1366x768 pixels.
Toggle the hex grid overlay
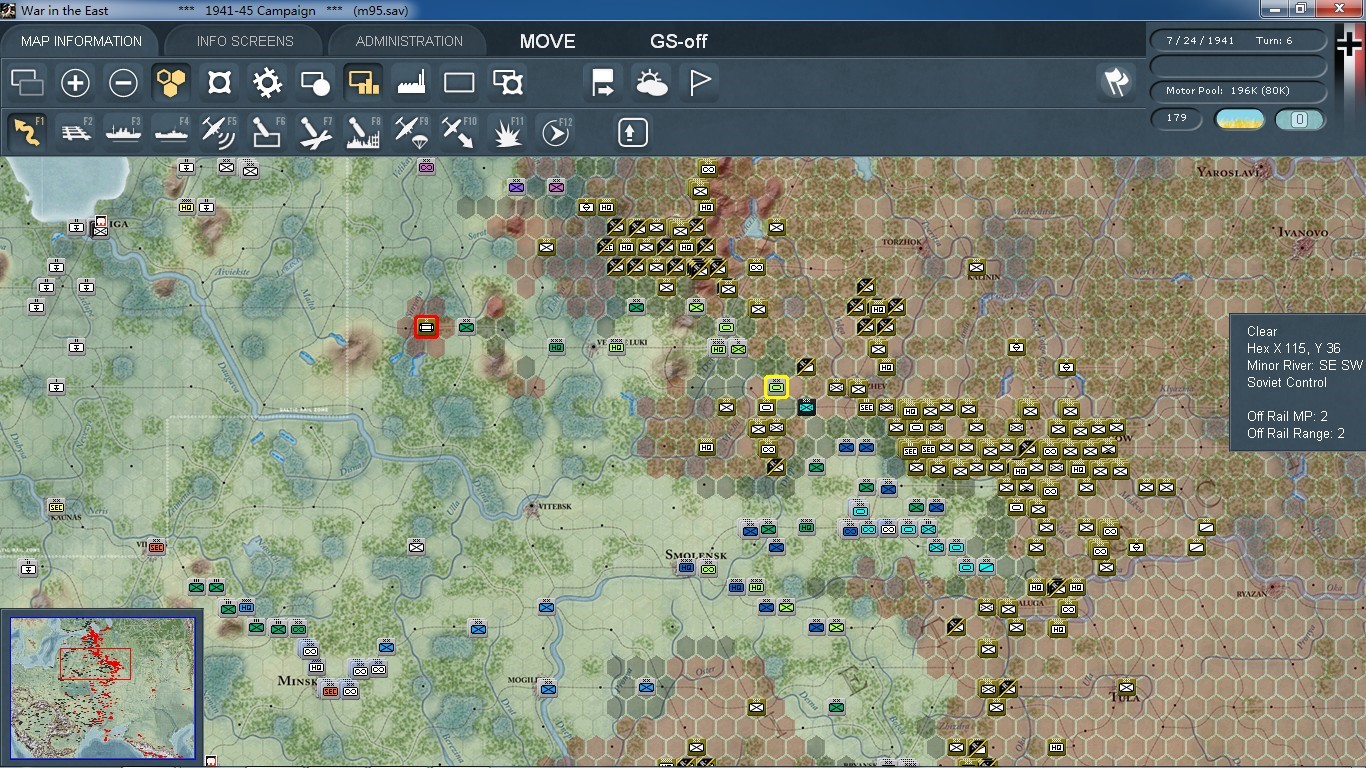pos(171,83)
